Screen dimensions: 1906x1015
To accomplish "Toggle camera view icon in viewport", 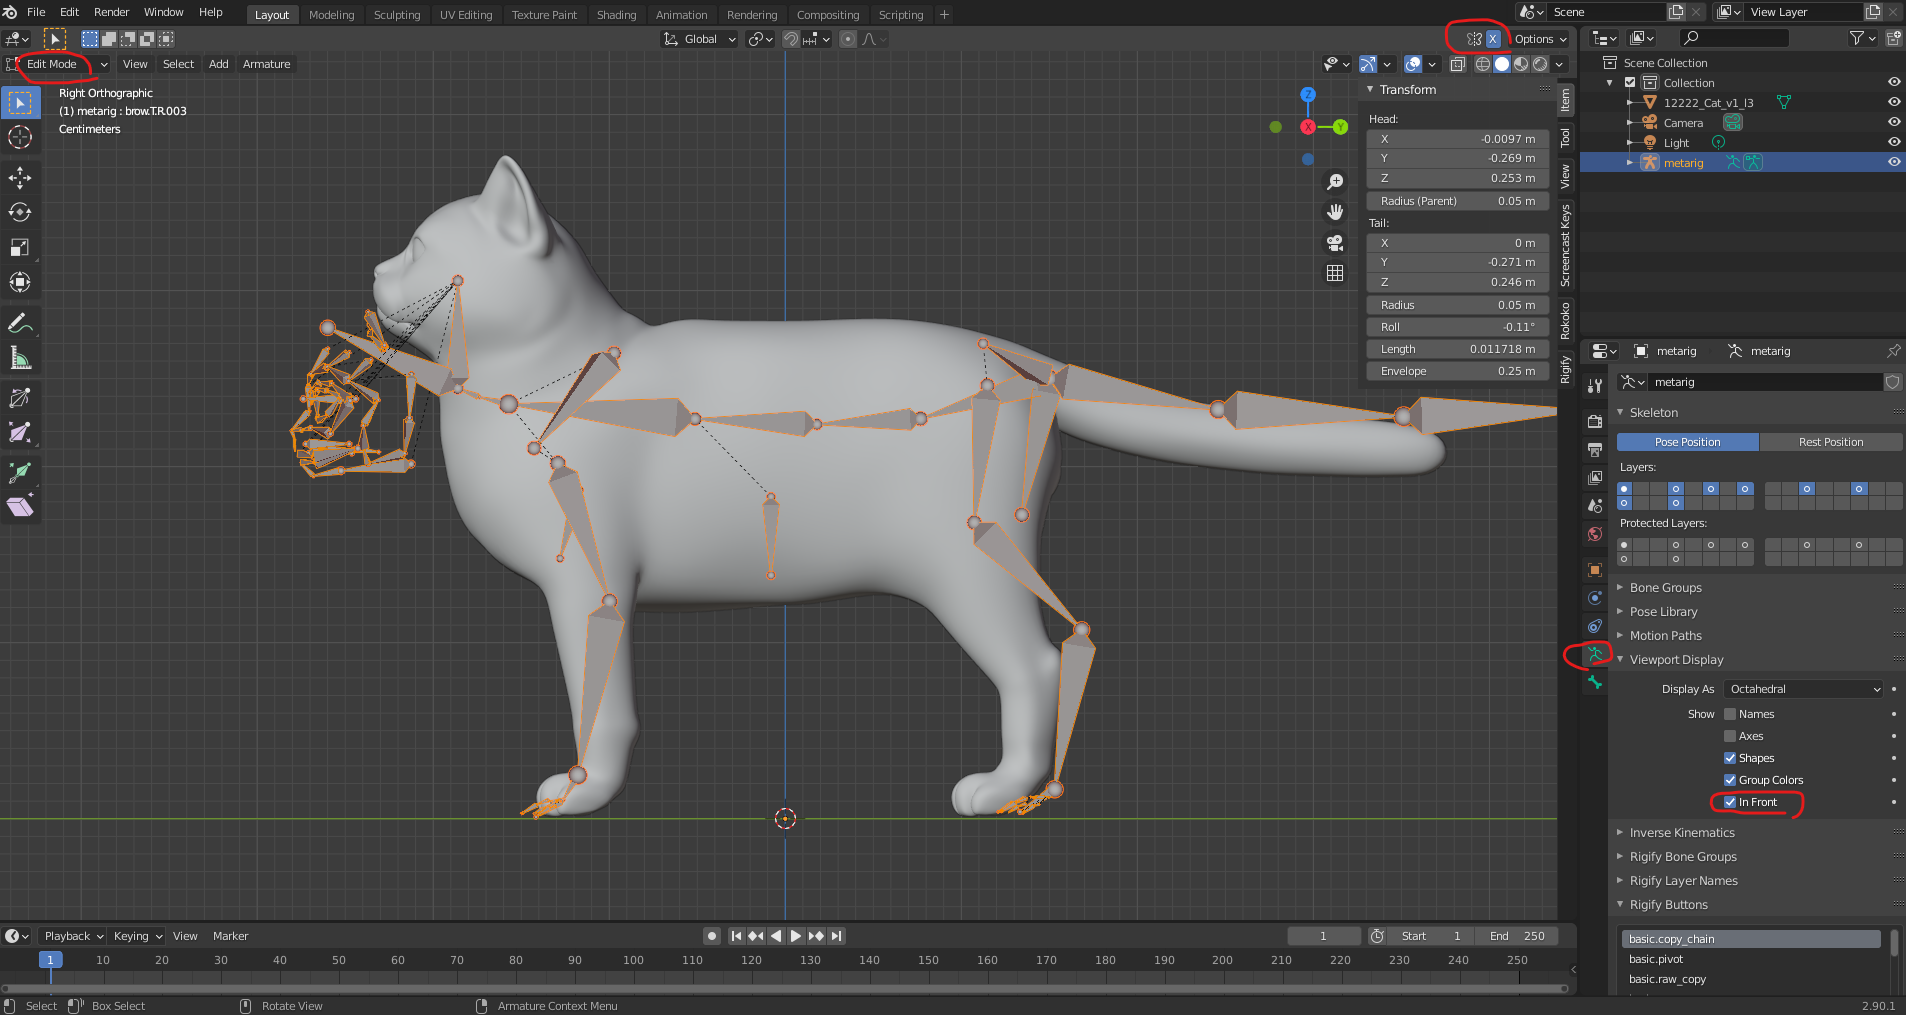I will click(1335, 243).
